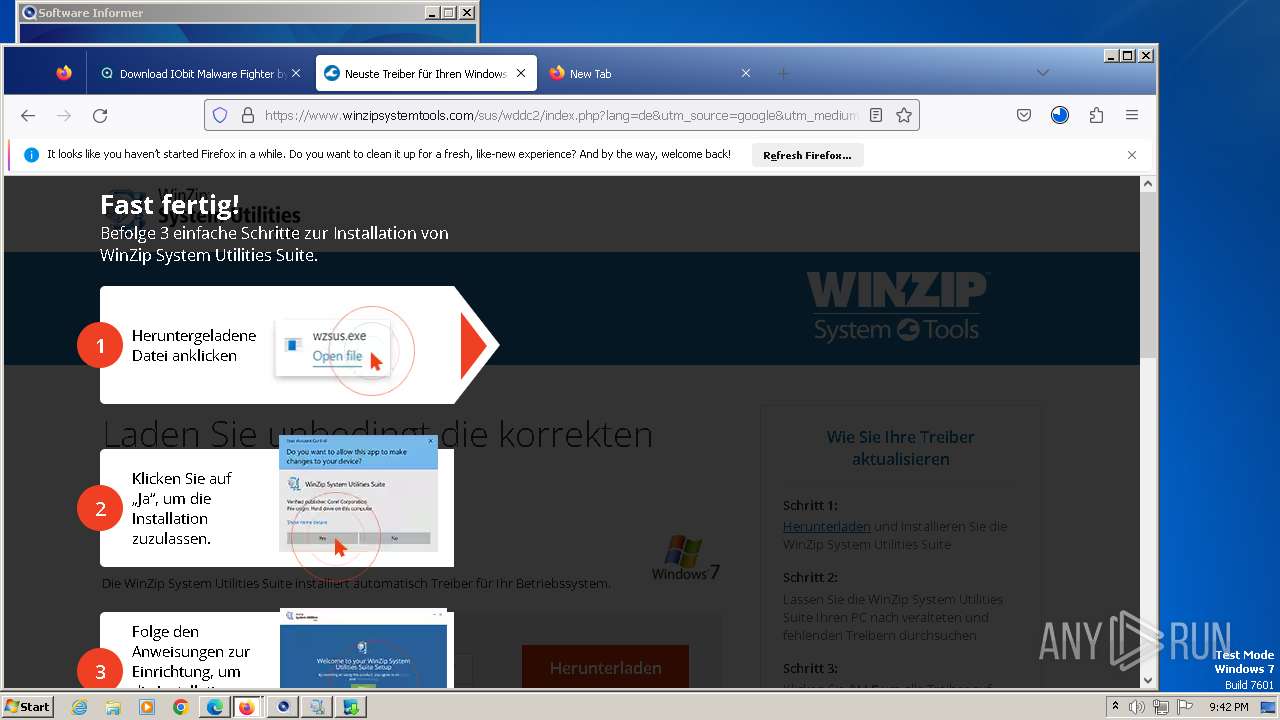Open Microsoft Edge from taskbar
The height and width of the screenshot is (720, 1280).
[214, 707]
